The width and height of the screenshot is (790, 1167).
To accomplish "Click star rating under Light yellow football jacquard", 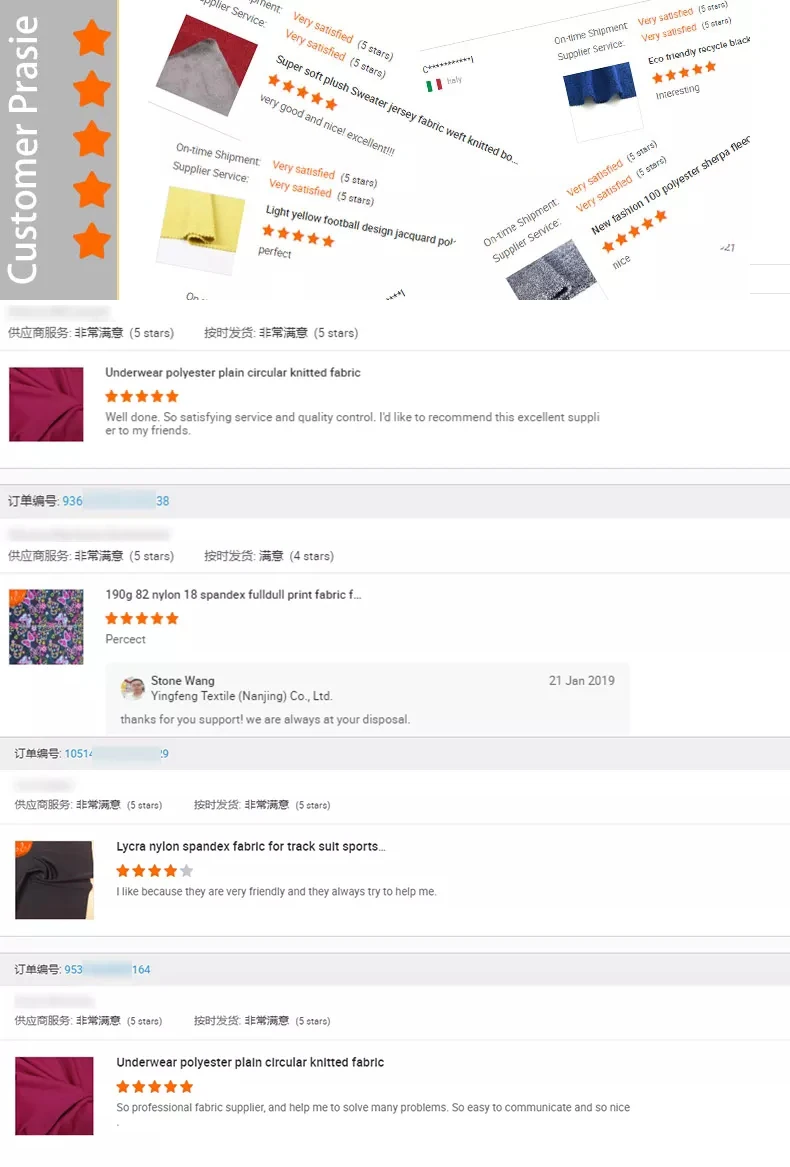I will point(298,236).
